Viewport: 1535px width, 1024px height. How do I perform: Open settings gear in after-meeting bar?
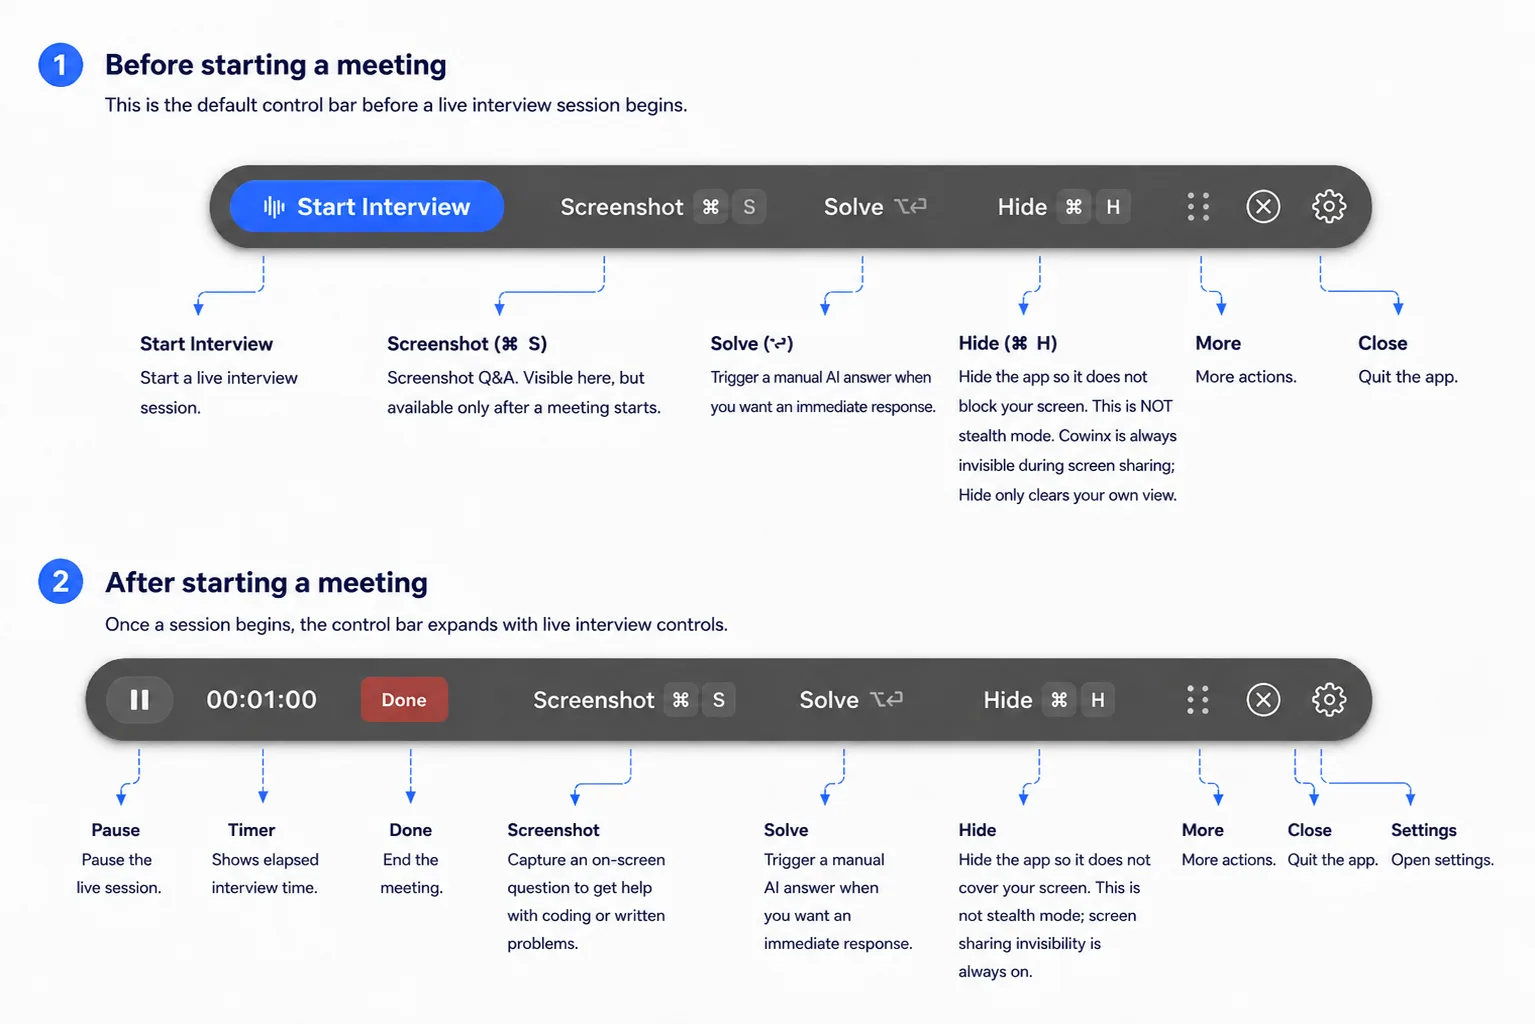1329,700
